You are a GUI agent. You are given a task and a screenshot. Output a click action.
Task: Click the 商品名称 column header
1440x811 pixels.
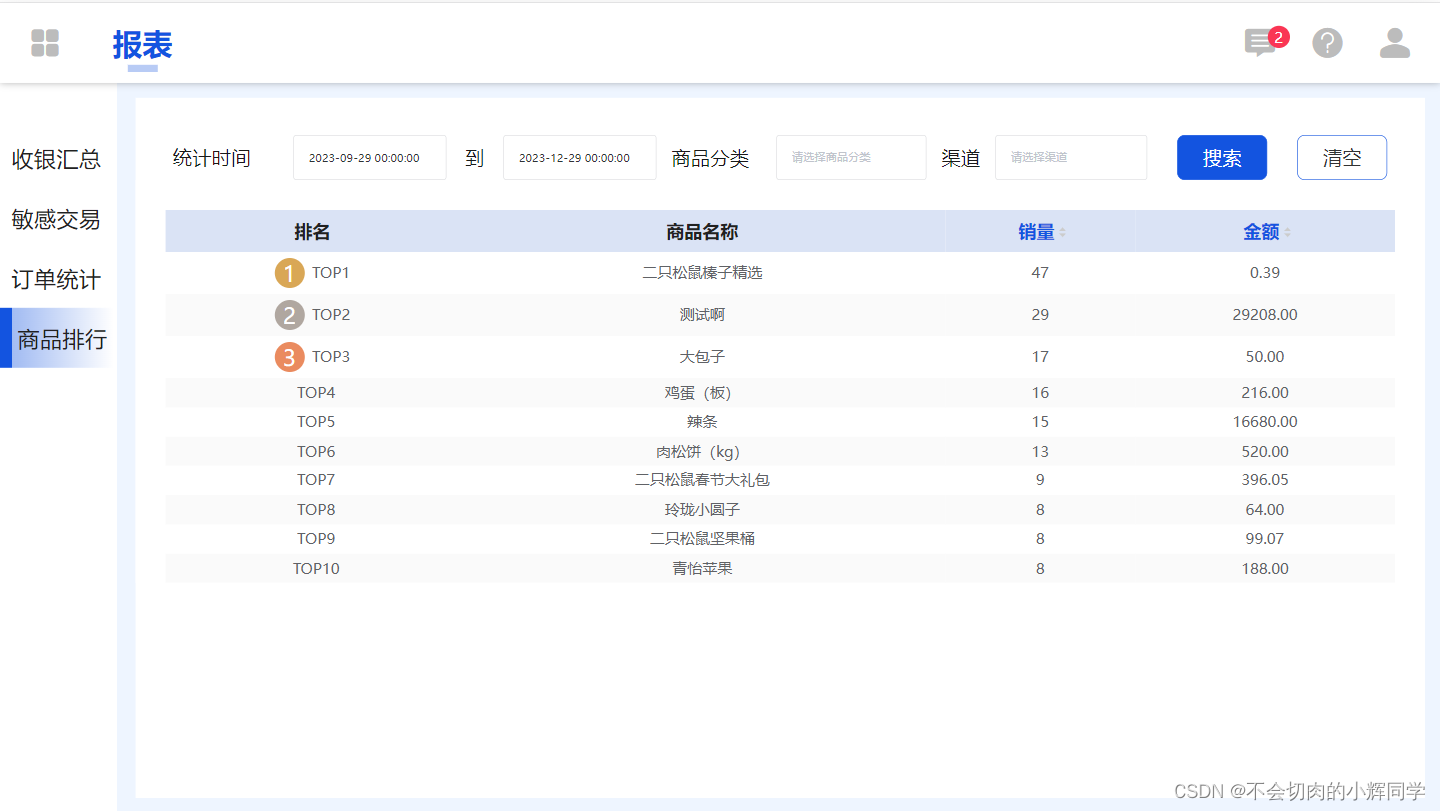click(702, 232)
